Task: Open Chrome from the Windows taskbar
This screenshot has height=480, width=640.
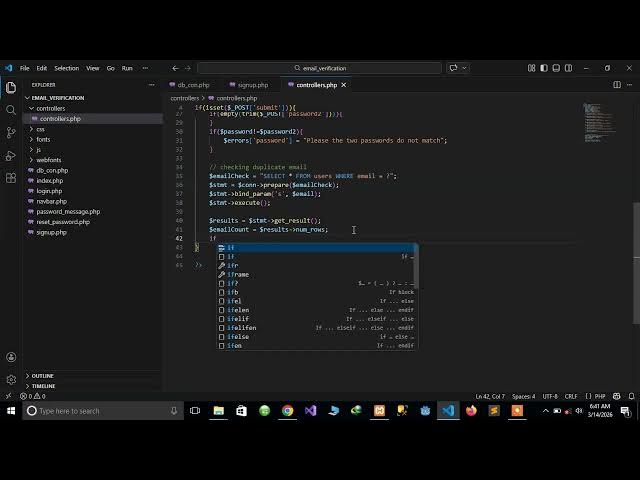Action: click(287, 411)
